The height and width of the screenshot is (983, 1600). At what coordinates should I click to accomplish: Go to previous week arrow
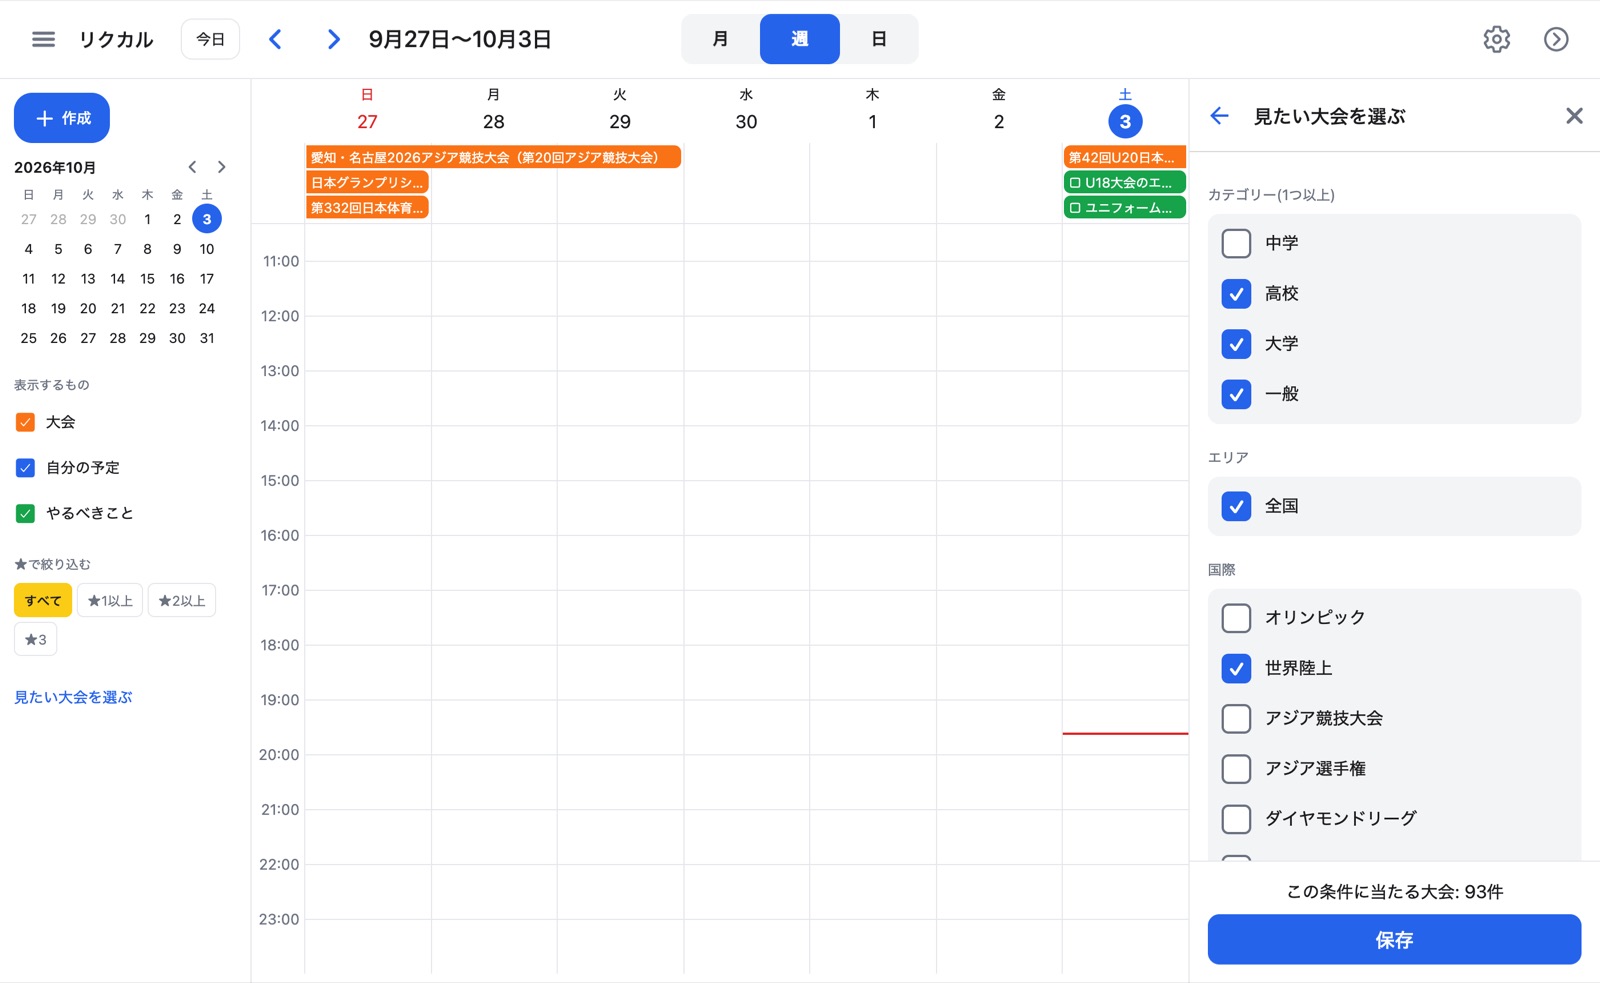point(275,39)
